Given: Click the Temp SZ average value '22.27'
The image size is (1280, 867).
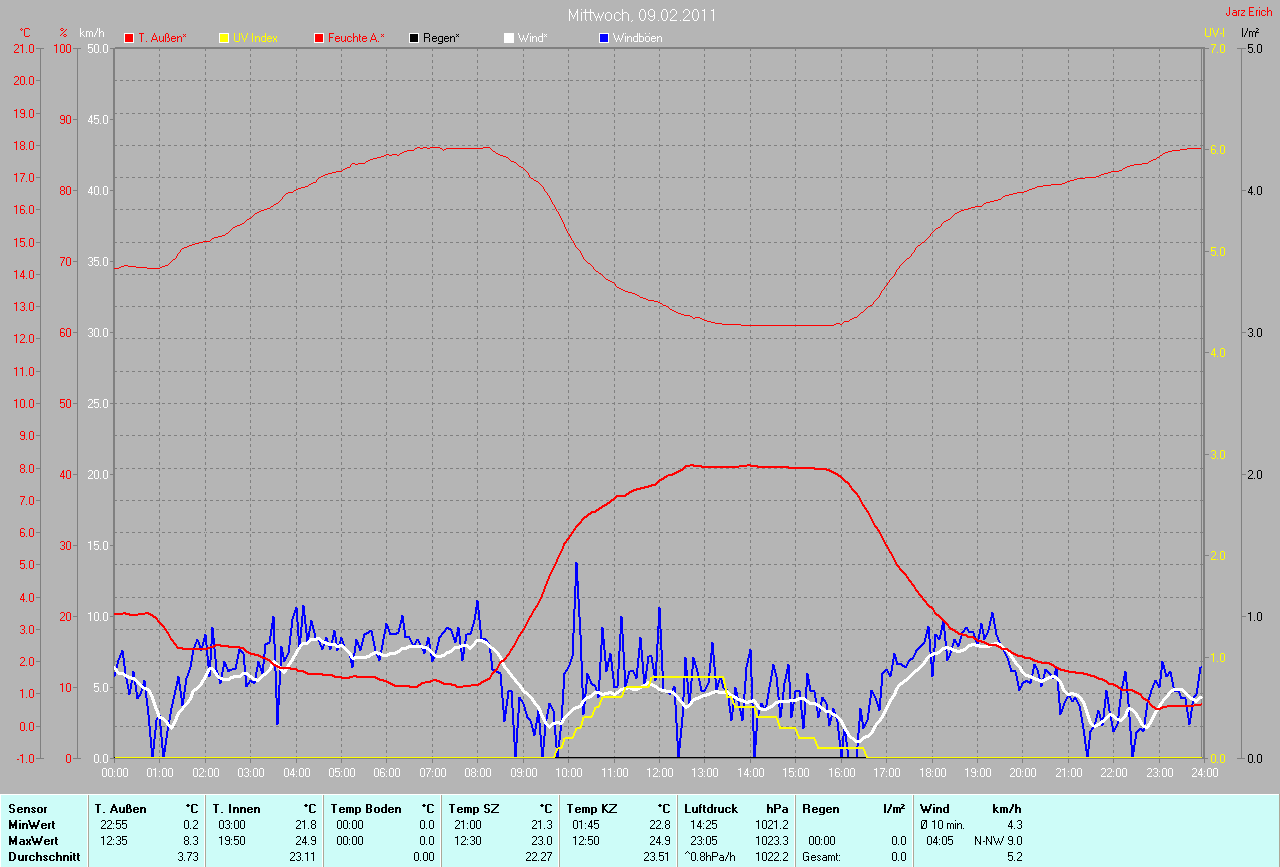Looking at the screenshot, I should (539, 857).
